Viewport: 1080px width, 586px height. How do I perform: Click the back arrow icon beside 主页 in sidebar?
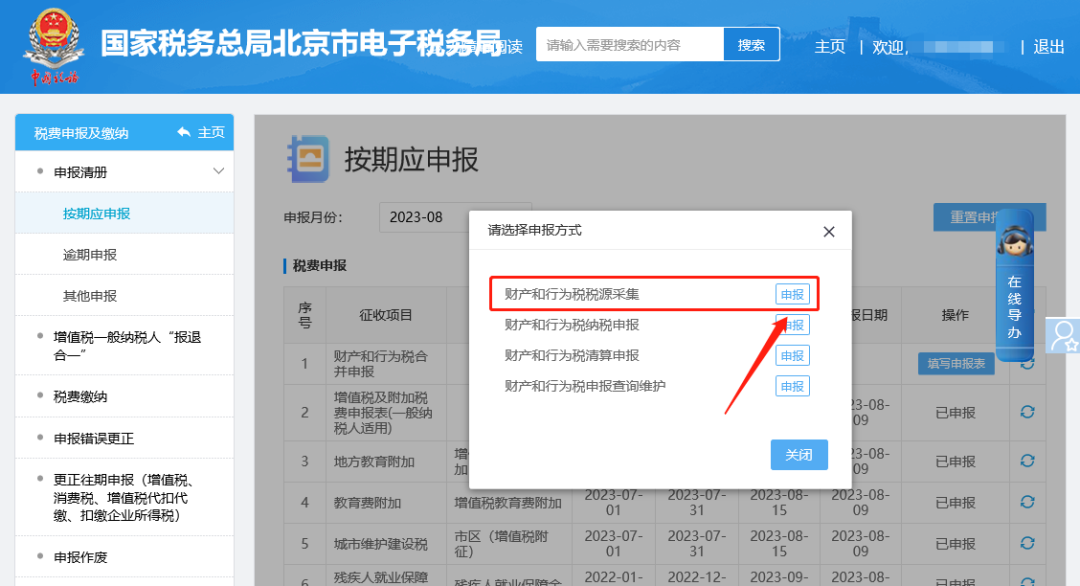pos(184,132)
